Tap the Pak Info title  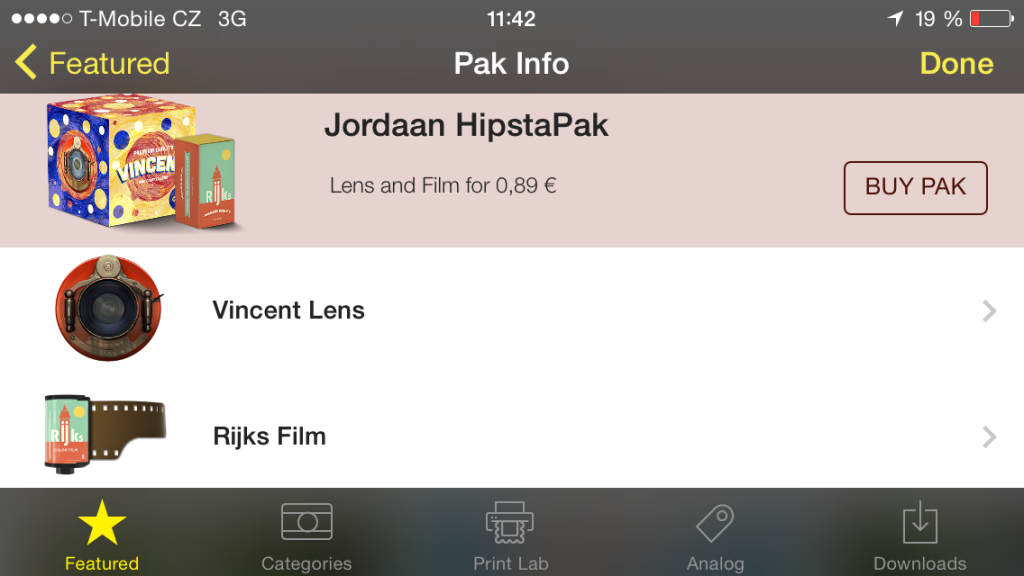click(x=511, y=63)
